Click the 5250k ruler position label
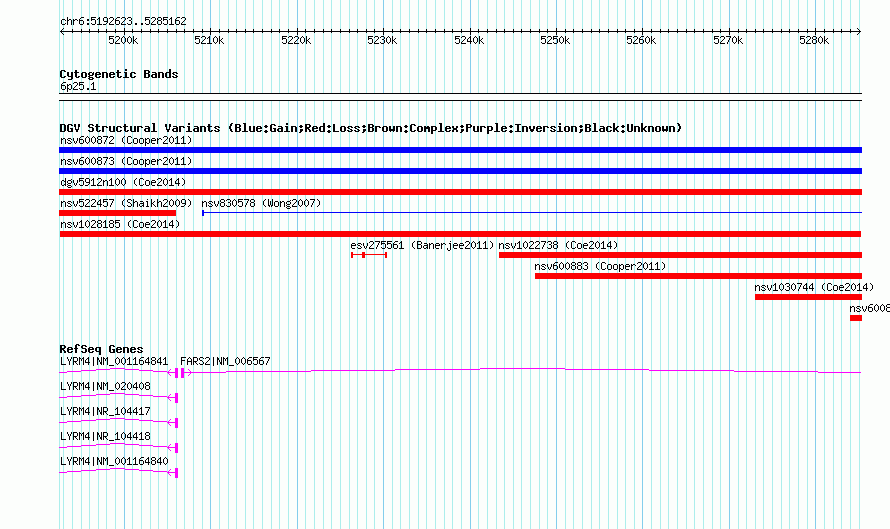This screenshot has height=529, width=890. coord(555,40)
